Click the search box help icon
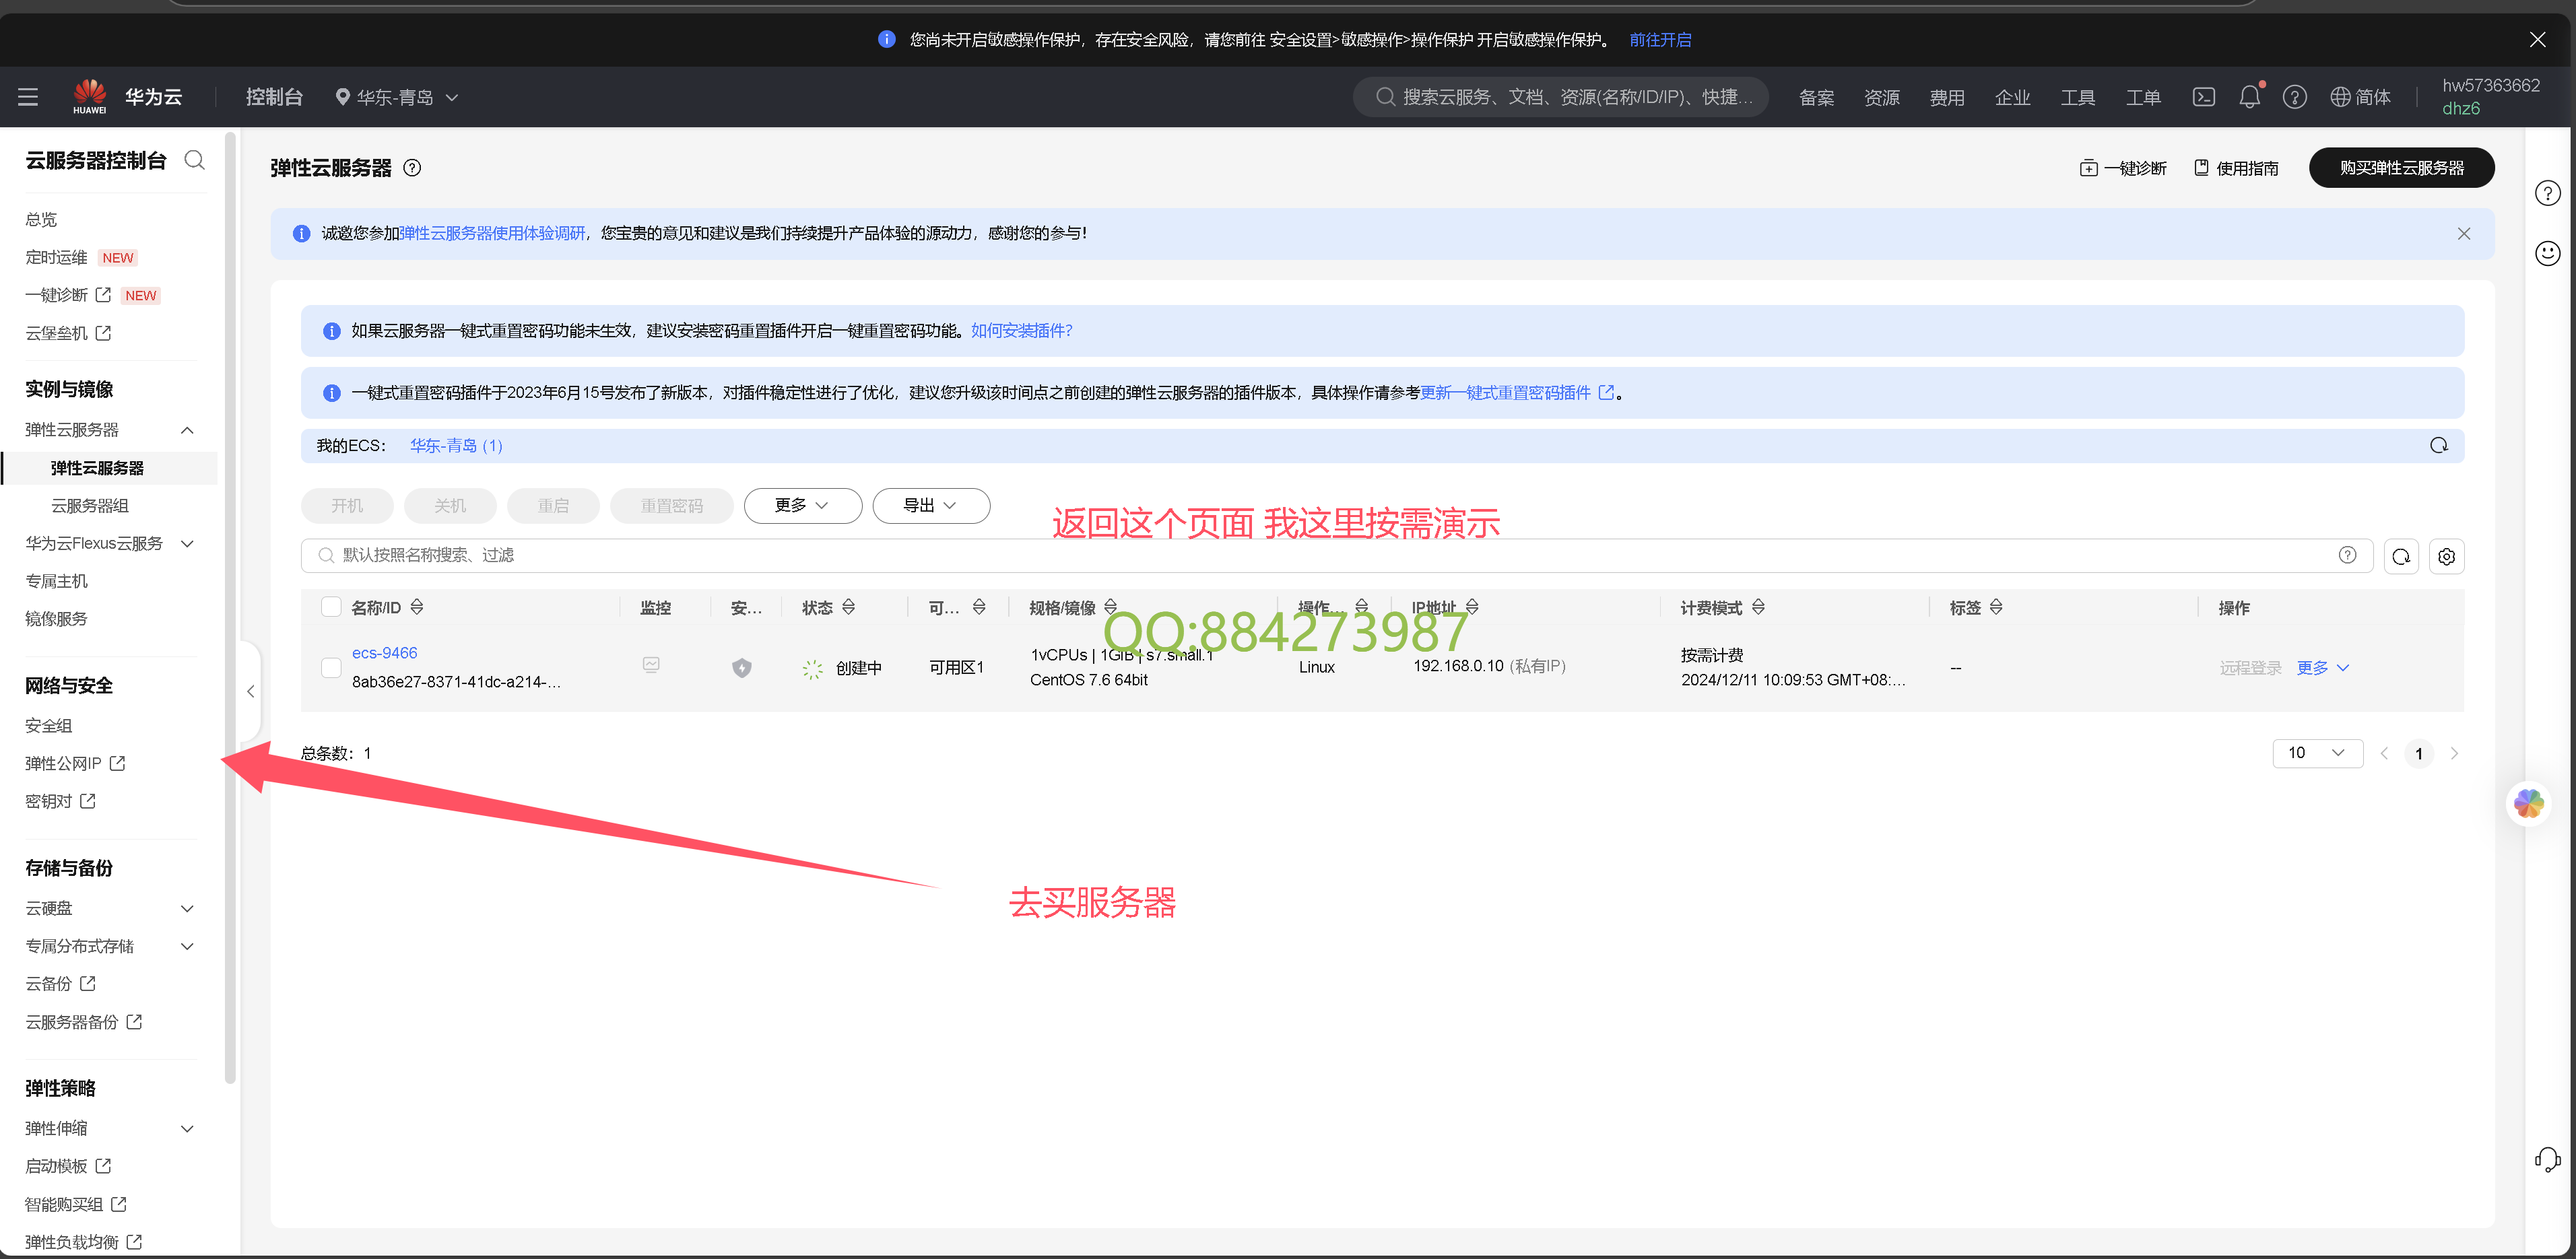 pyautogui.click(x=2347, y=555)
